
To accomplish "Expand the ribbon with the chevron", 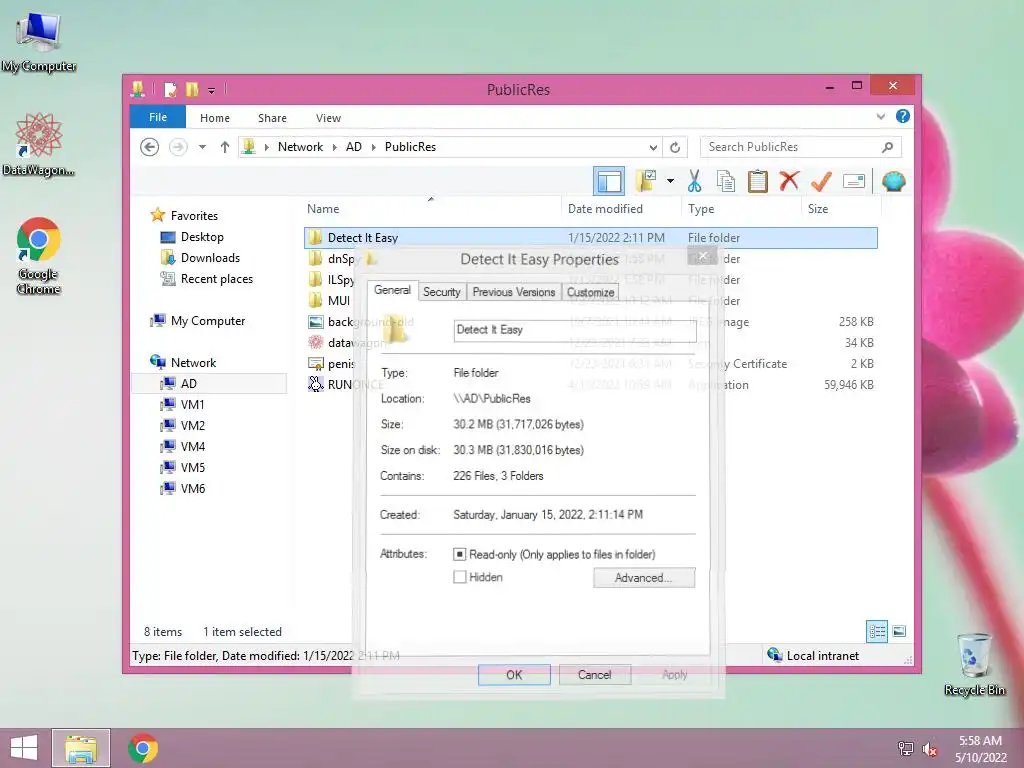I will click(x=880, y=117).
